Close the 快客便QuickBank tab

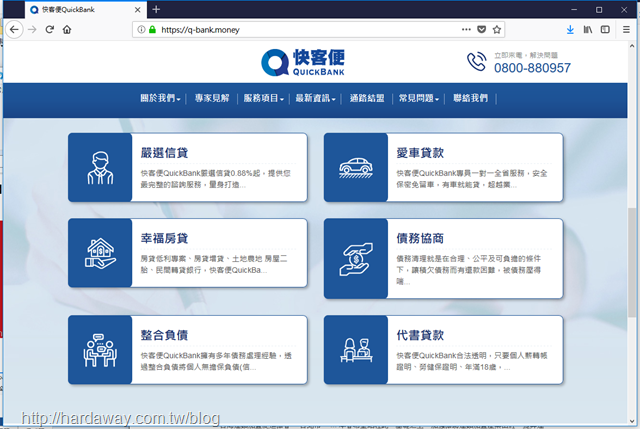[x=138, y=10]
